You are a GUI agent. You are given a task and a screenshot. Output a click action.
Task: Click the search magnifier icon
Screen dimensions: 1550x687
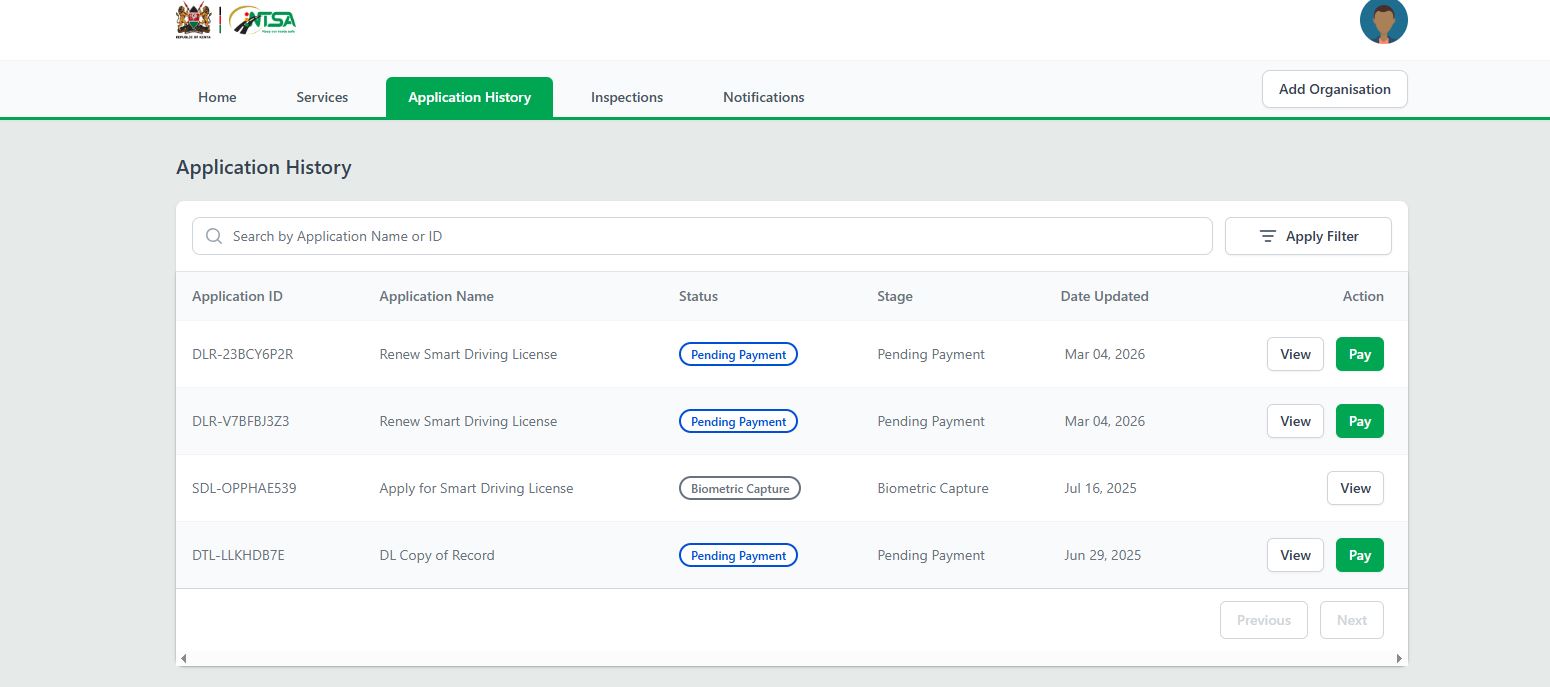pos(213,236)
